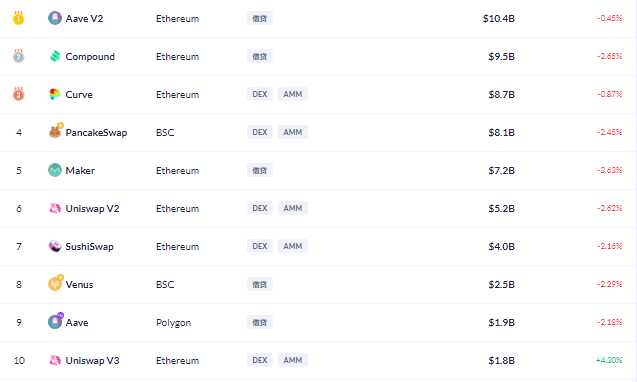Viewport: 637px width, 382px height.
Task: Click the DEX tag in the Uniswap V3 row
Action: 260,360
